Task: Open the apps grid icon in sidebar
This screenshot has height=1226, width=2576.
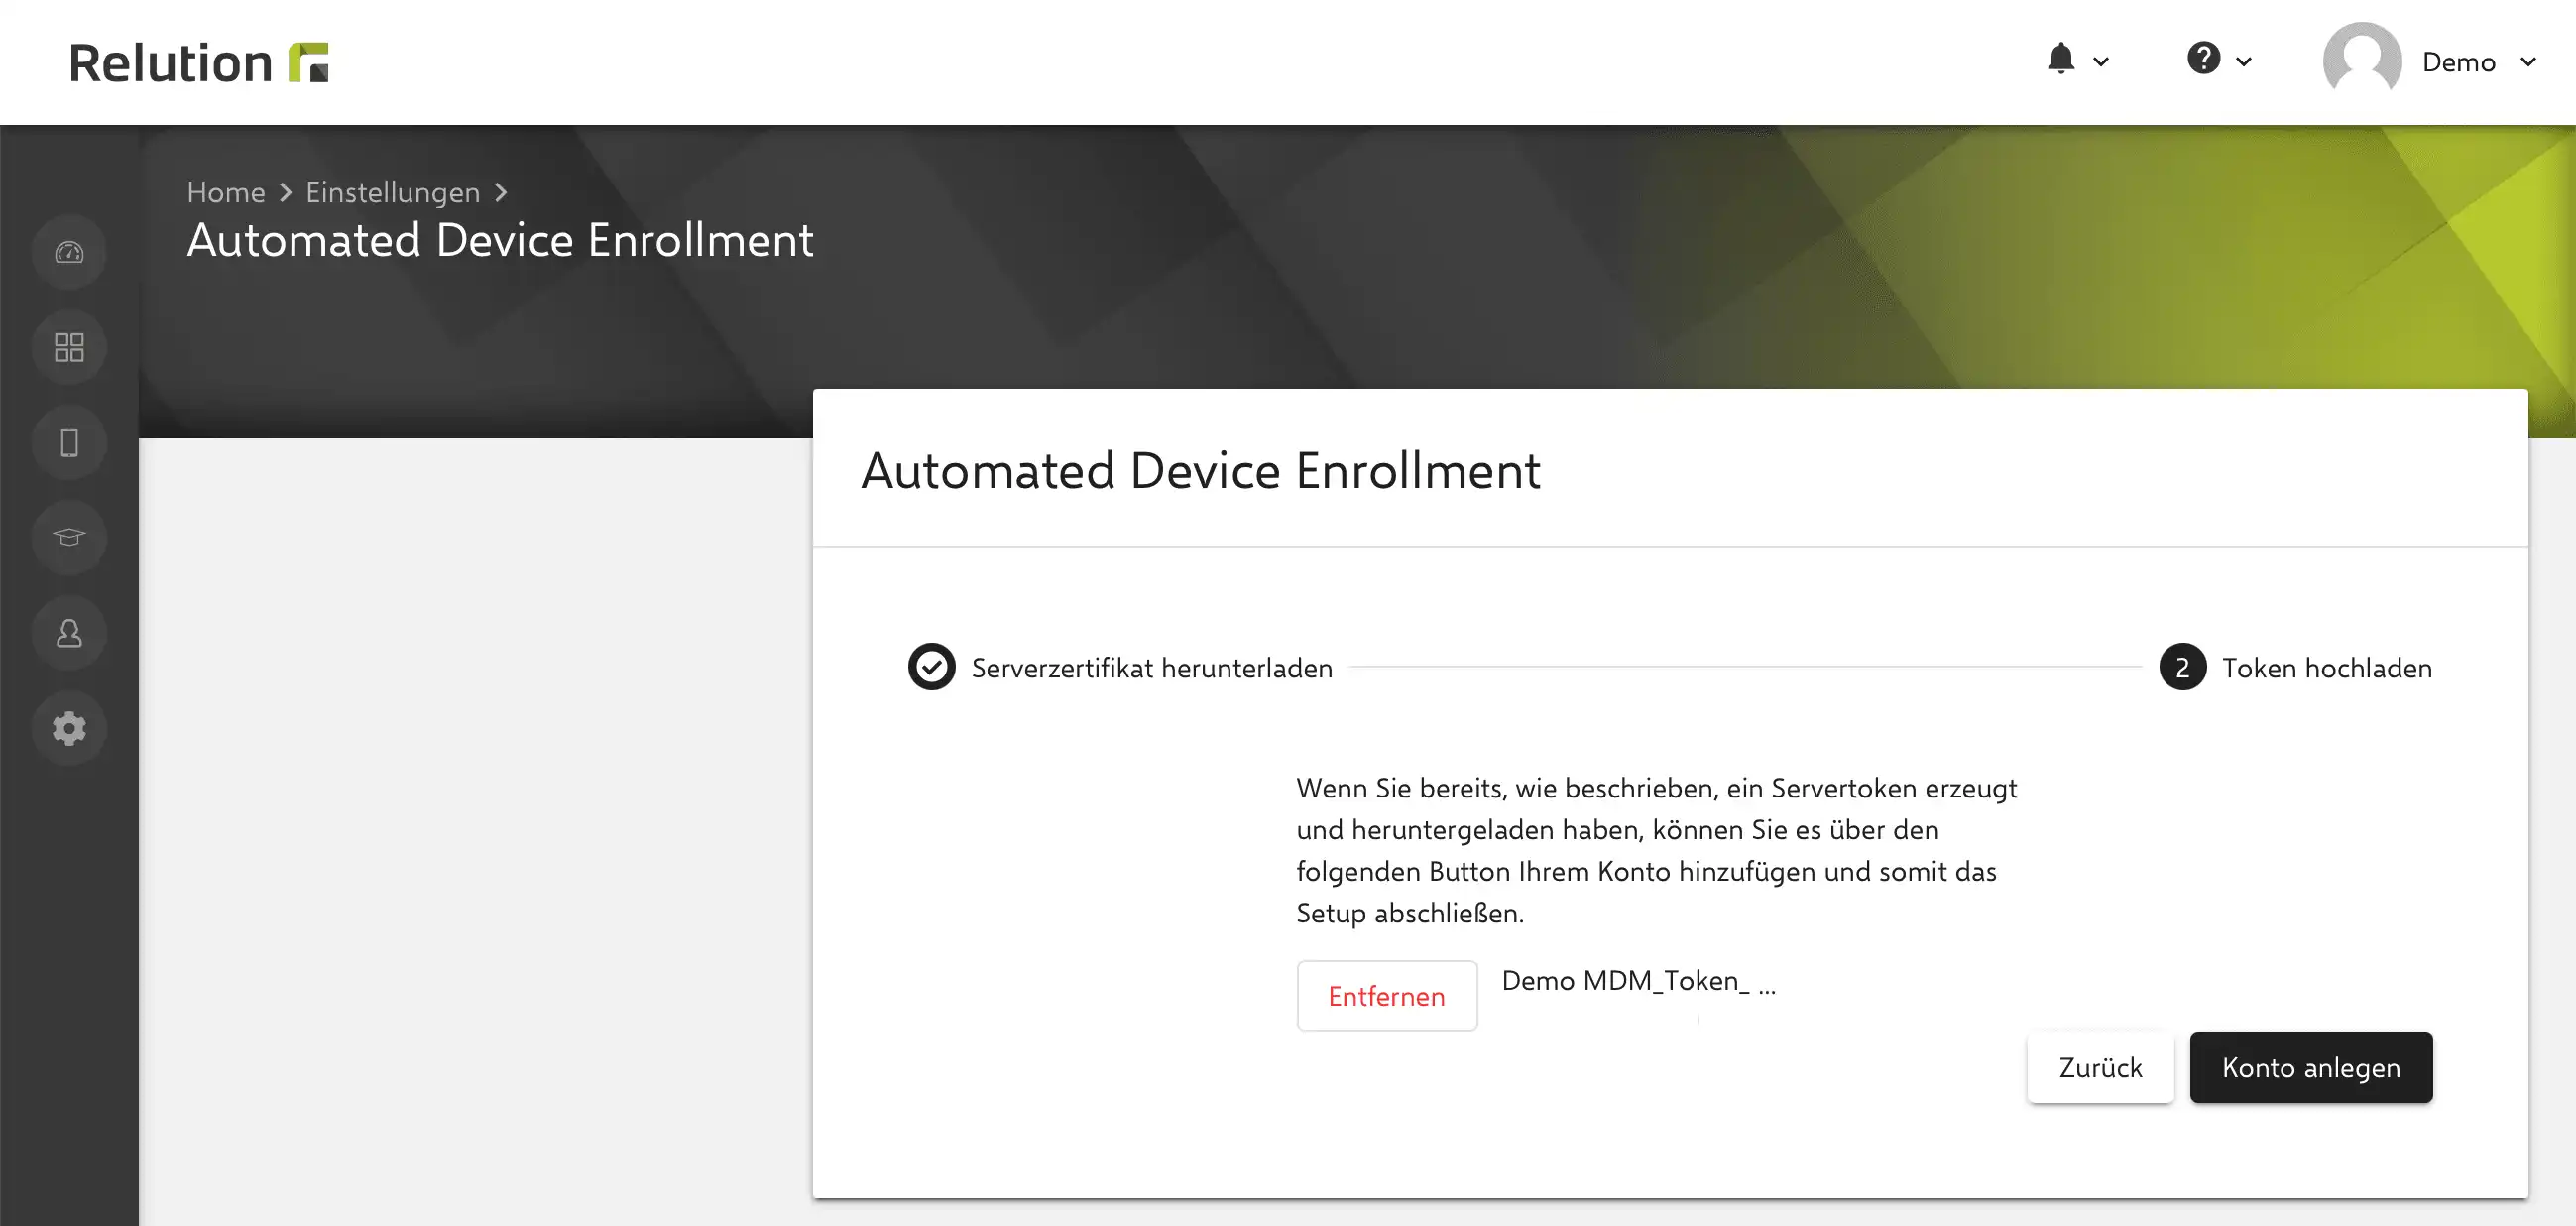Action: (x=69, y=347)
